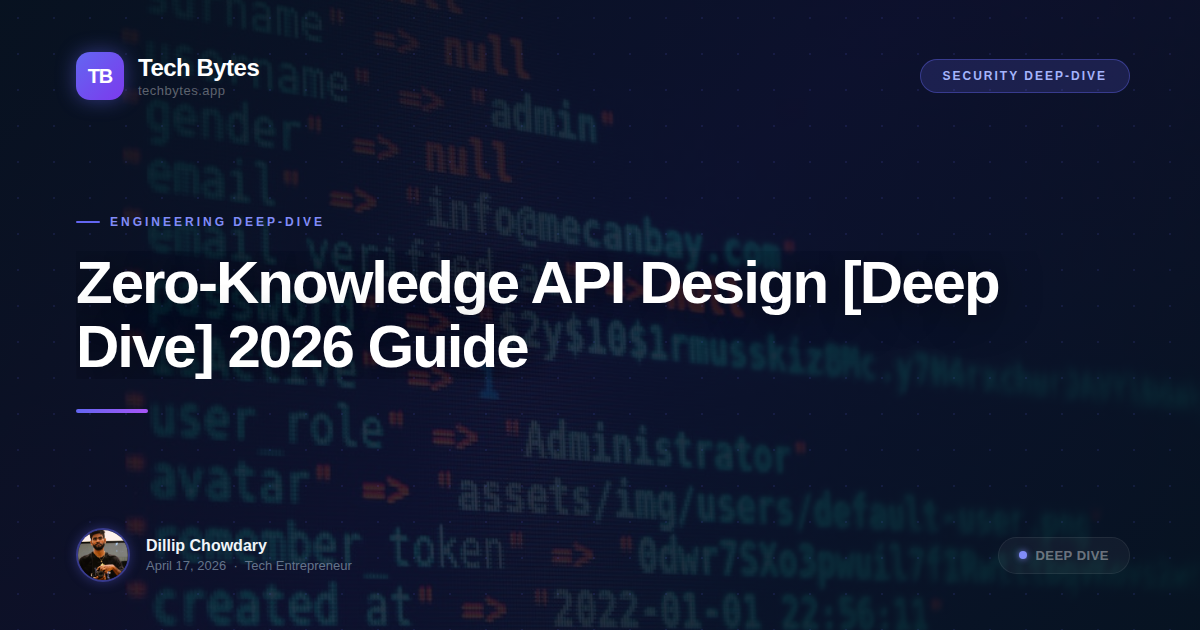Toggle the ENGINEERING DEEP-DIVE category label
The height and width of the screenshot is (630, 1200).
point(216,222)
